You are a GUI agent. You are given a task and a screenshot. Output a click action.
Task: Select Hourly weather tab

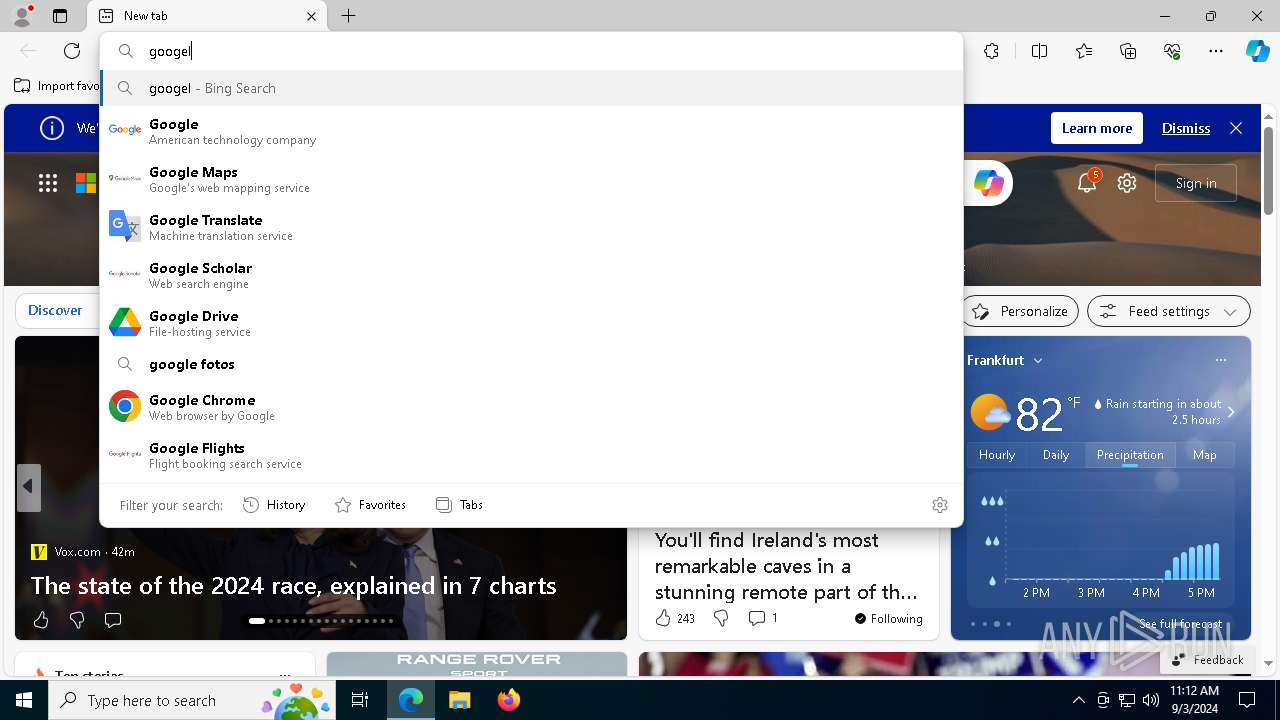pos(997,454)
